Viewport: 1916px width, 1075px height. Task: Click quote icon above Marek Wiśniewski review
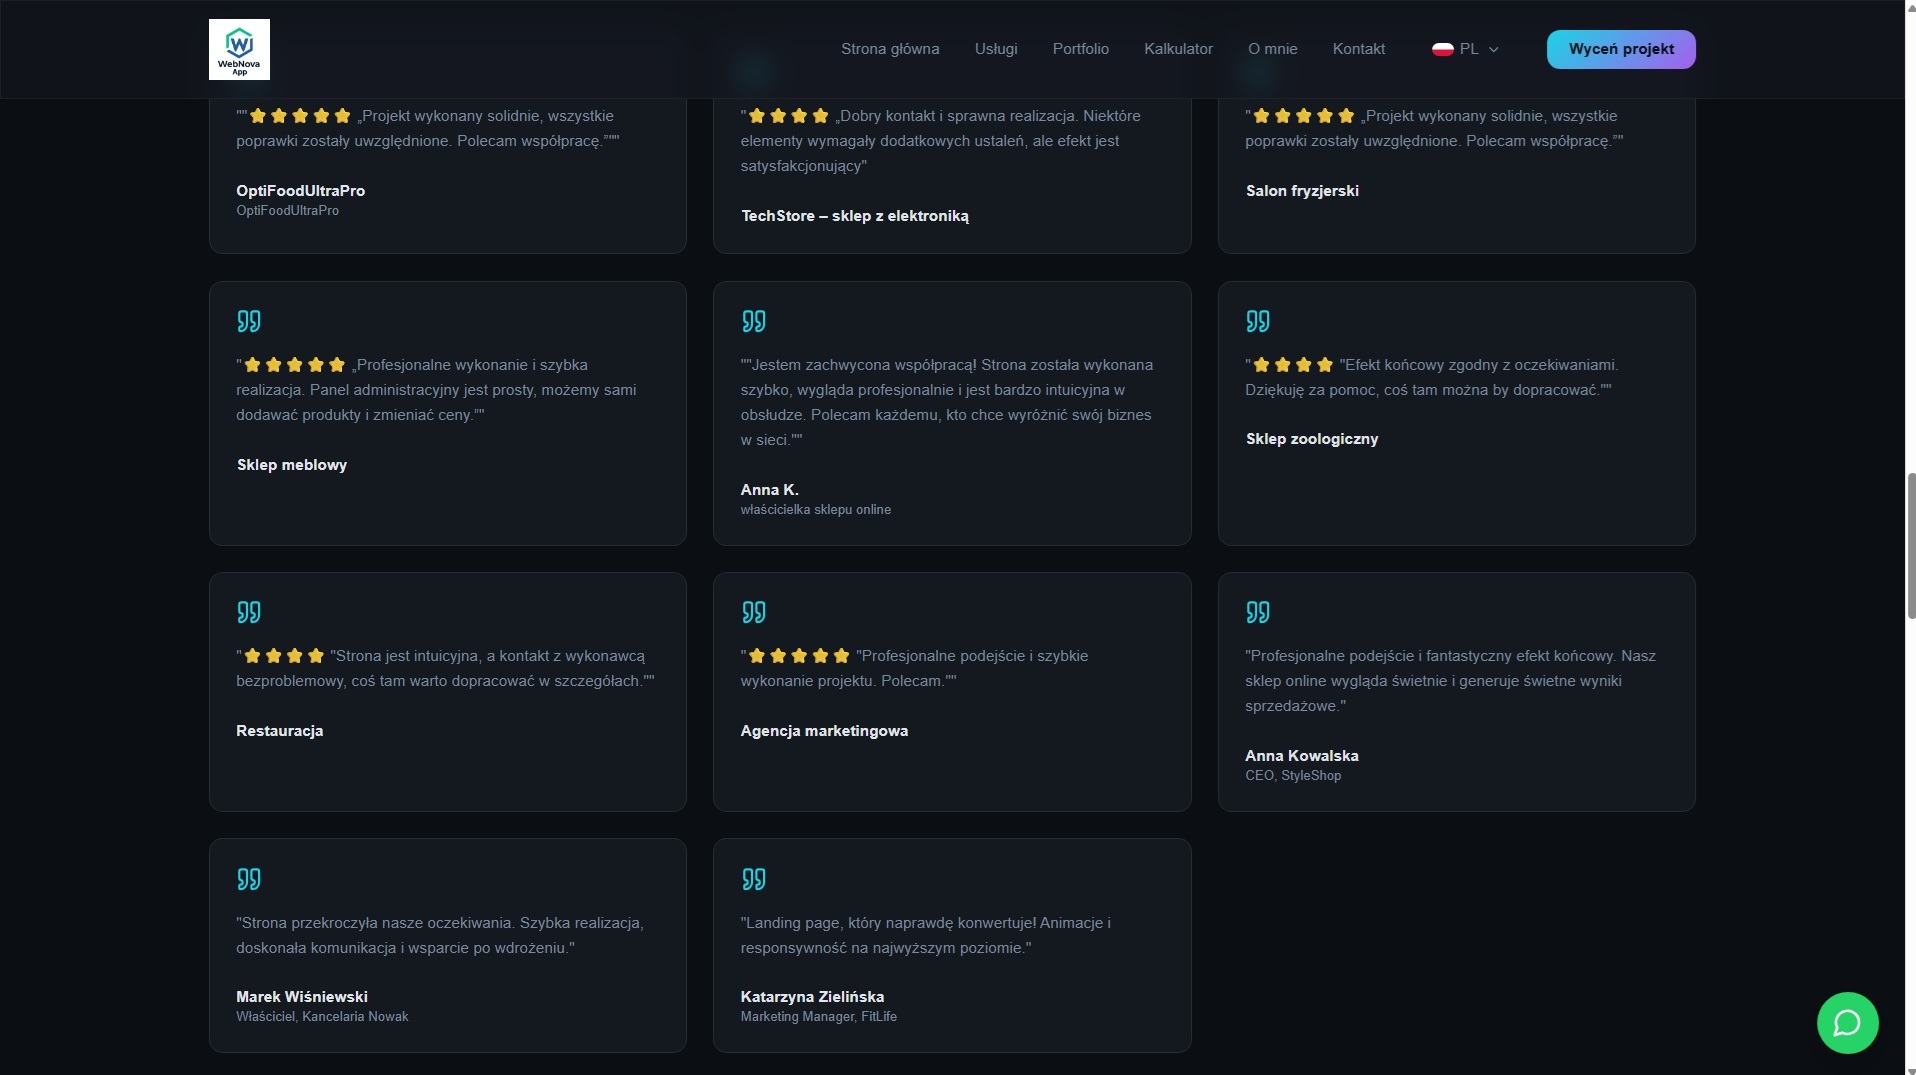pos(248,879)
